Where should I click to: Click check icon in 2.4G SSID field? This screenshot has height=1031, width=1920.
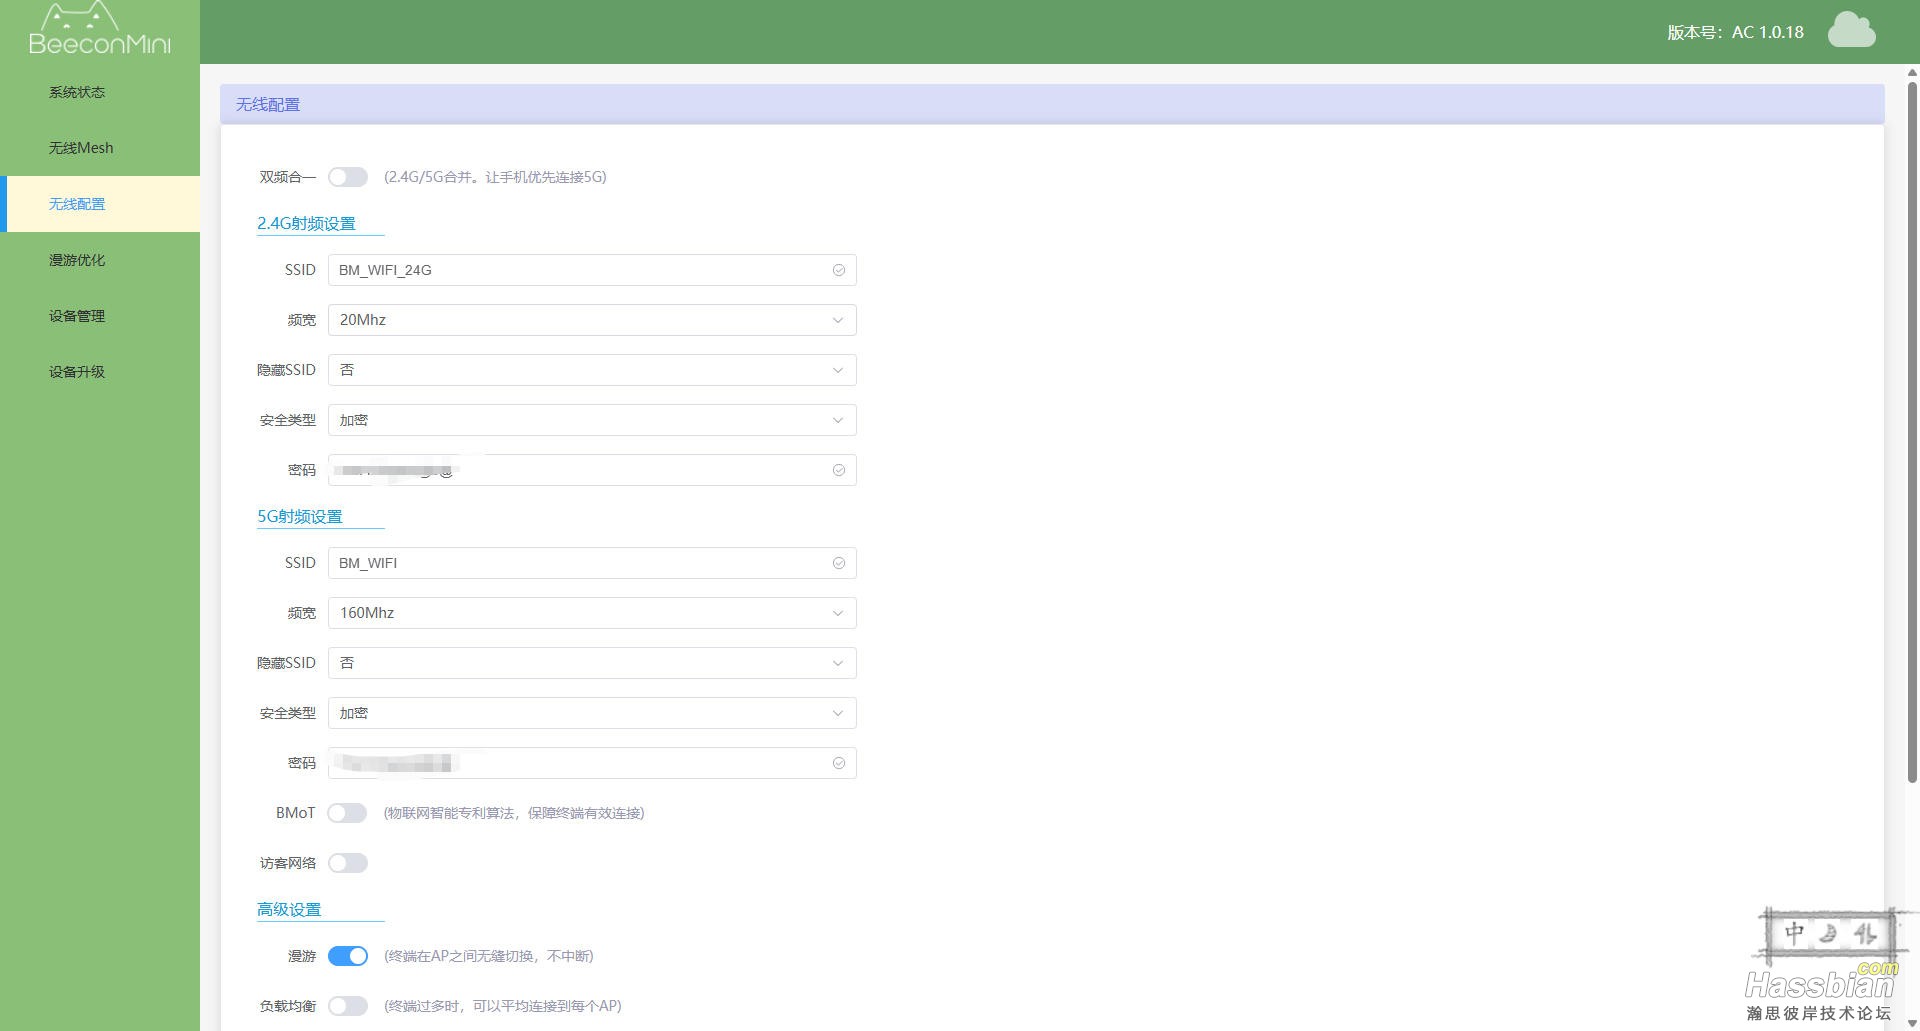838,270
